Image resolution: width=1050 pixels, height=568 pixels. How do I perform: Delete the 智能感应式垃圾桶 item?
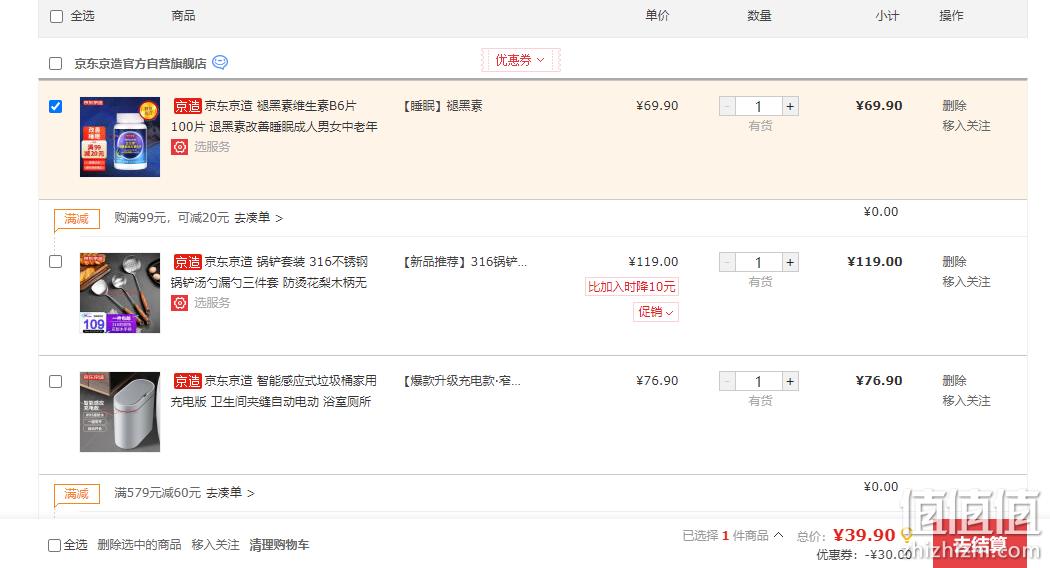click(954, 380)
